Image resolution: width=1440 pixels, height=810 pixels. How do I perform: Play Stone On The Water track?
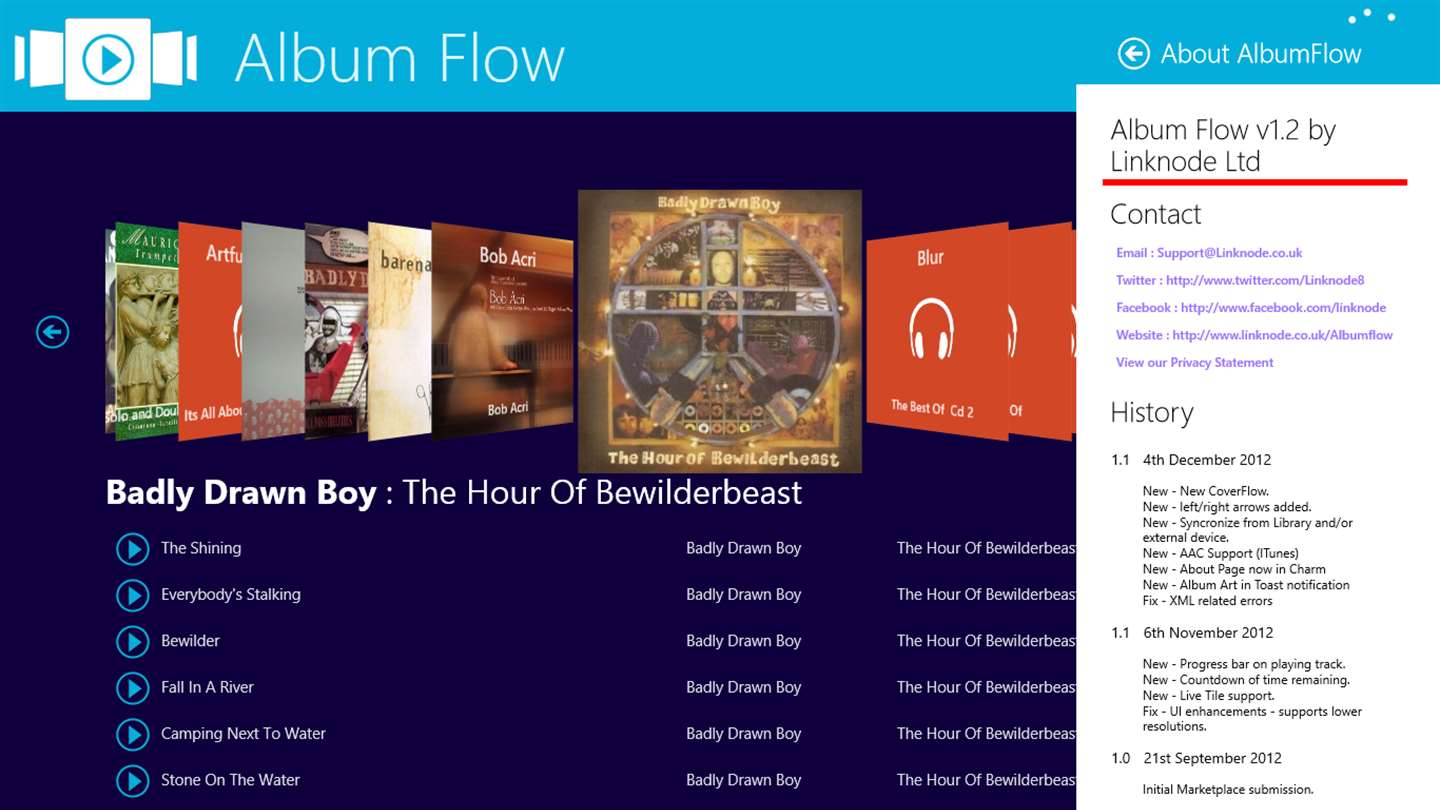pyautogui.click(x=132, y=780)
